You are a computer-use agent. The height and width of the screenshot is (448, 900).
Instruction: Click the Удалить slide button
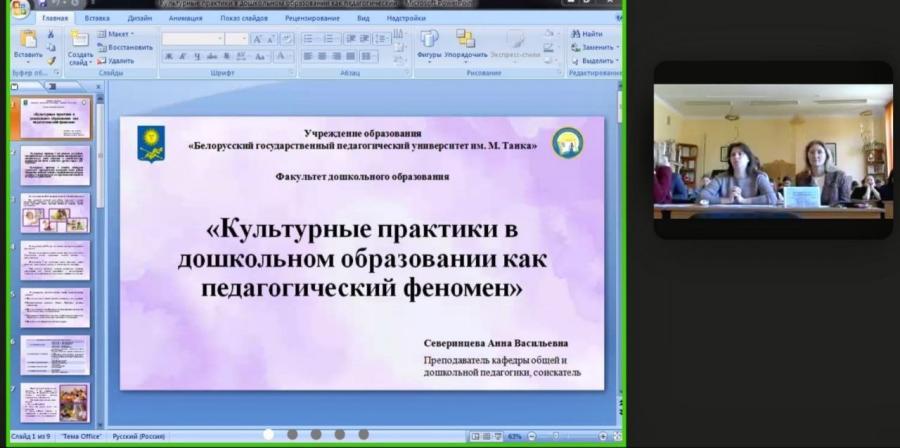click(115, 61)
